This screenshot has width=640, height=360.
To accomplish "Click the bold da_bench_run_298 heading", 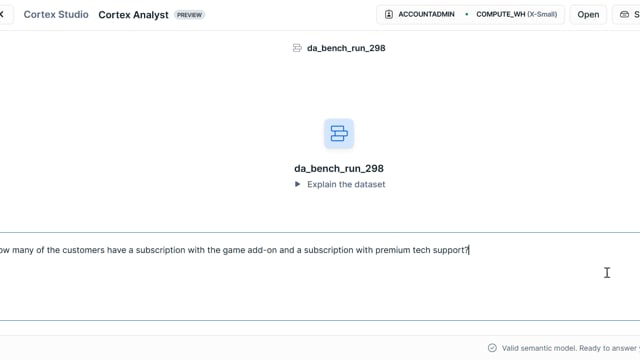I will coord(339,168).
